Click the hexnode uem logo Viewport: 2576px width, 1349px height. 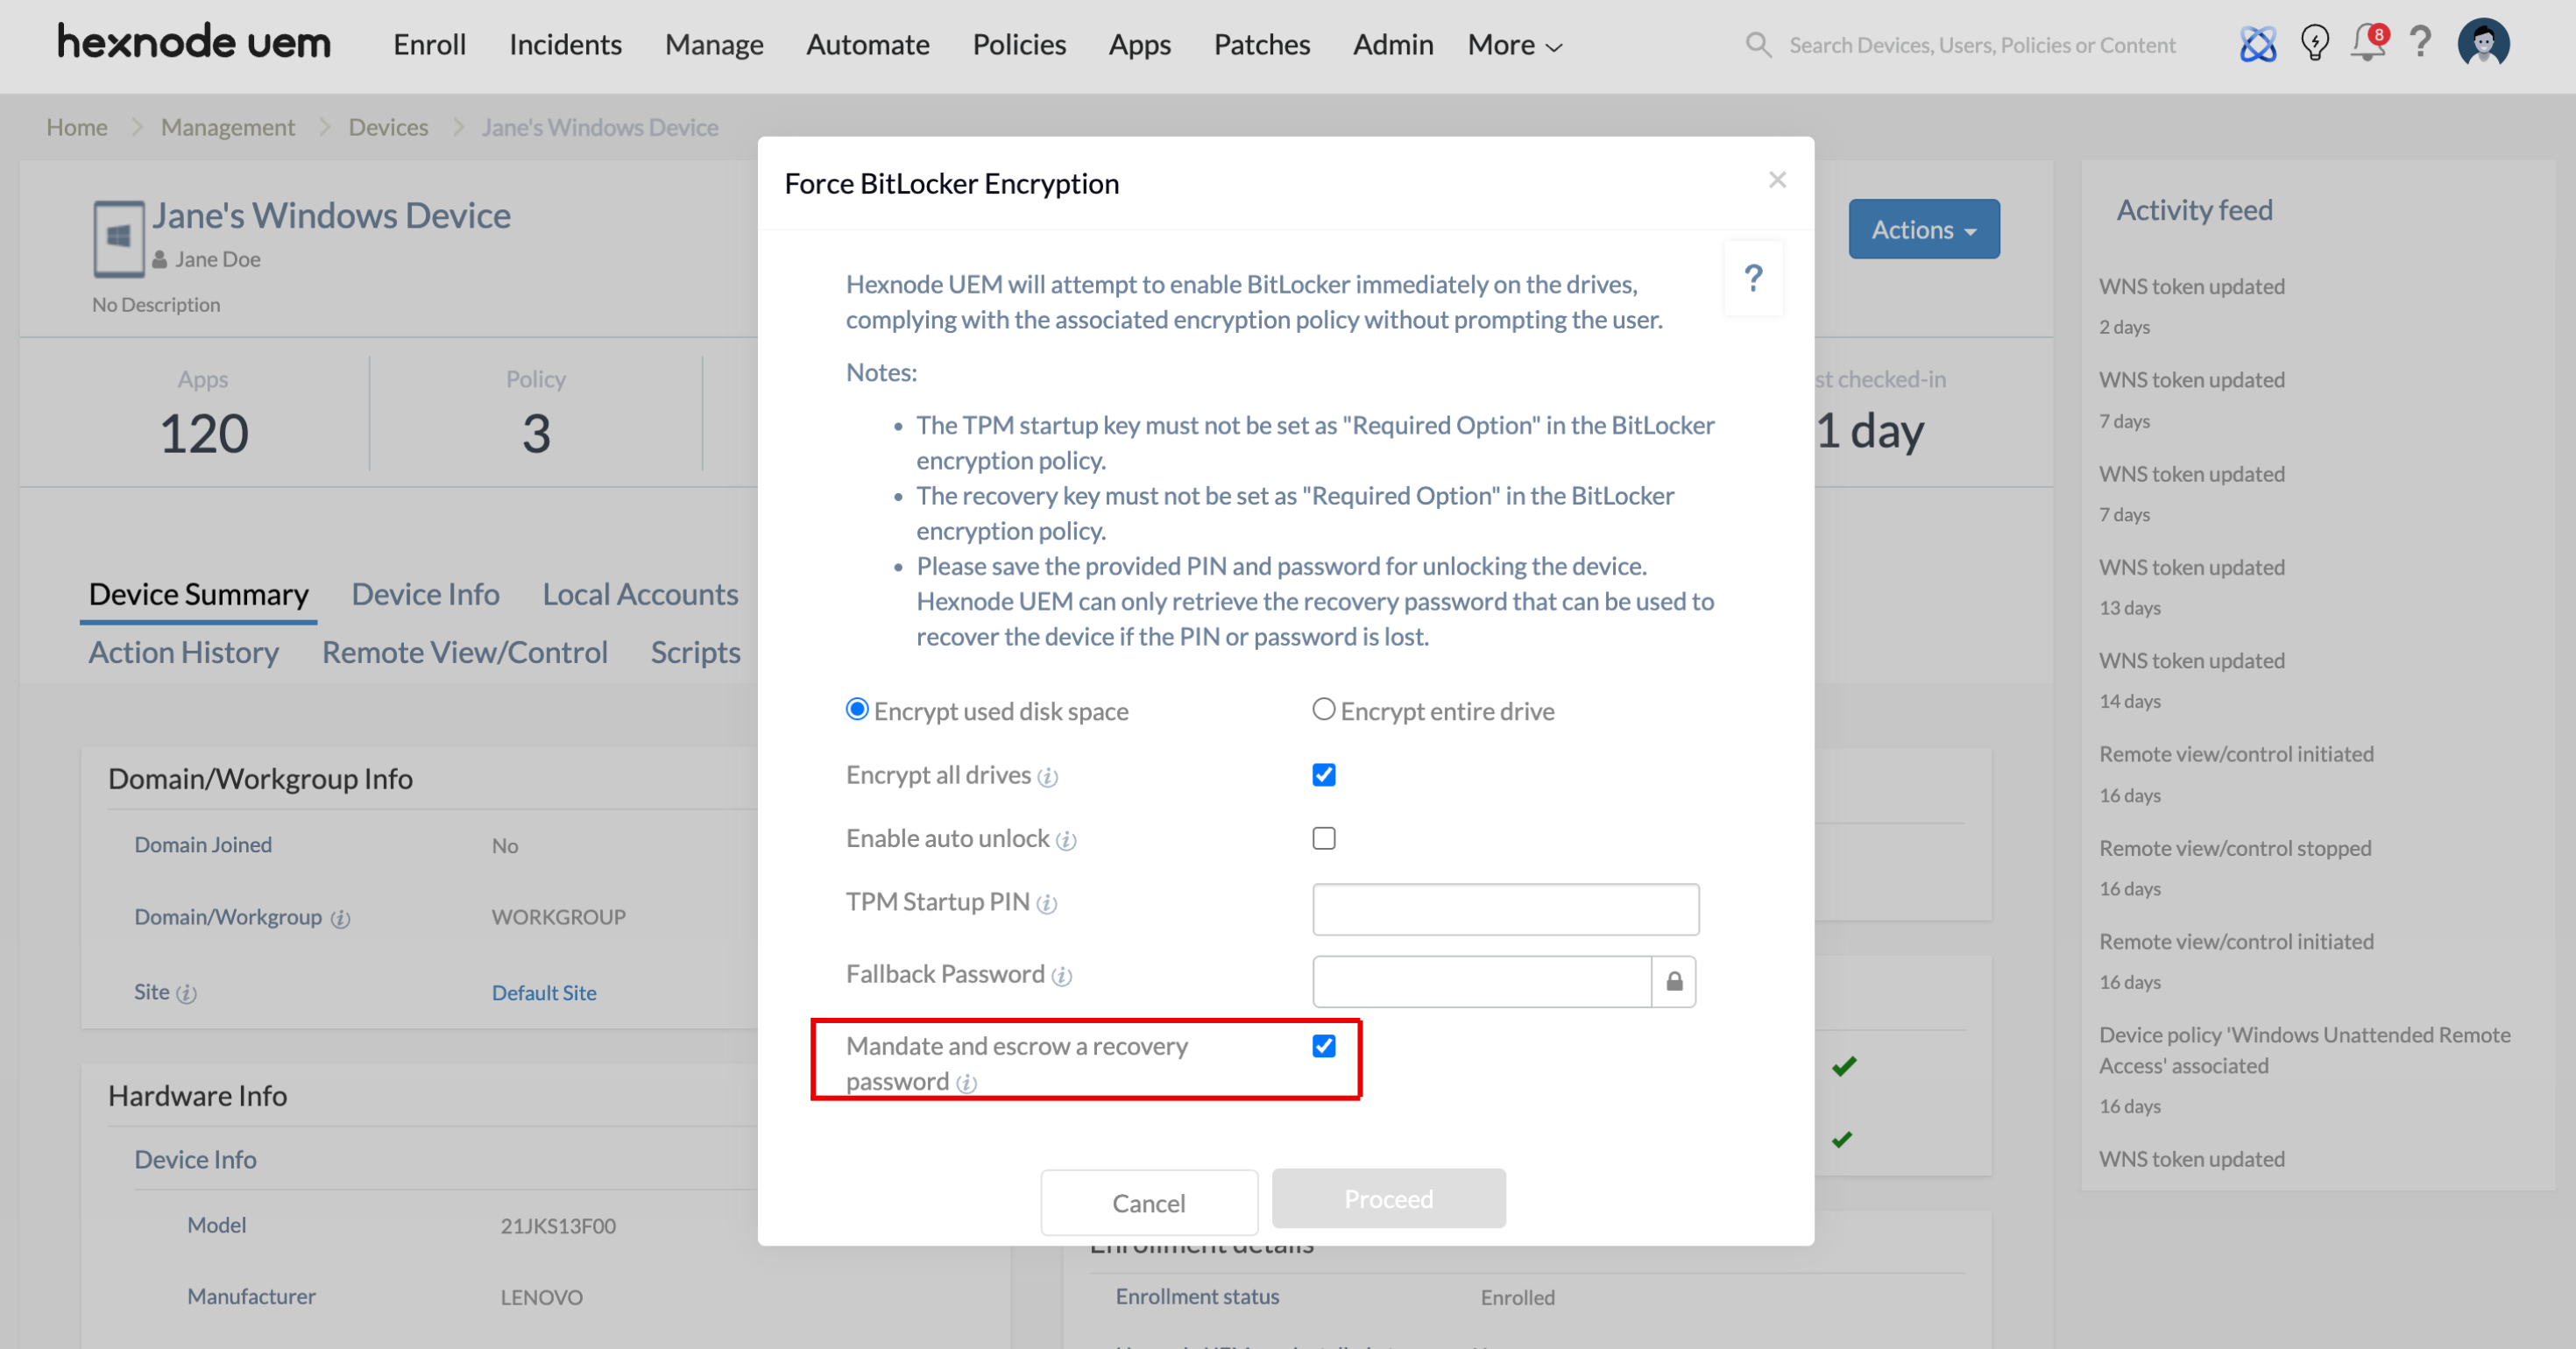coord(194,42)
